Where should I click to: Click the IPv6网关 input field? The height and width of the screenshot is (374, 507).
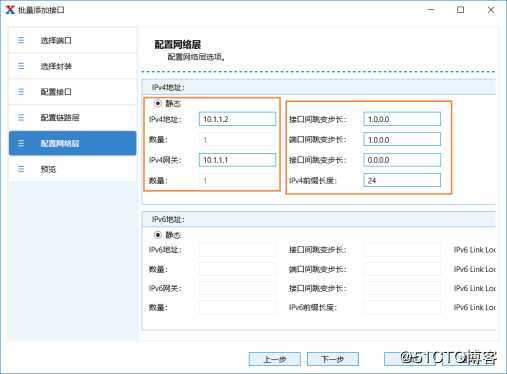[237, 288]
